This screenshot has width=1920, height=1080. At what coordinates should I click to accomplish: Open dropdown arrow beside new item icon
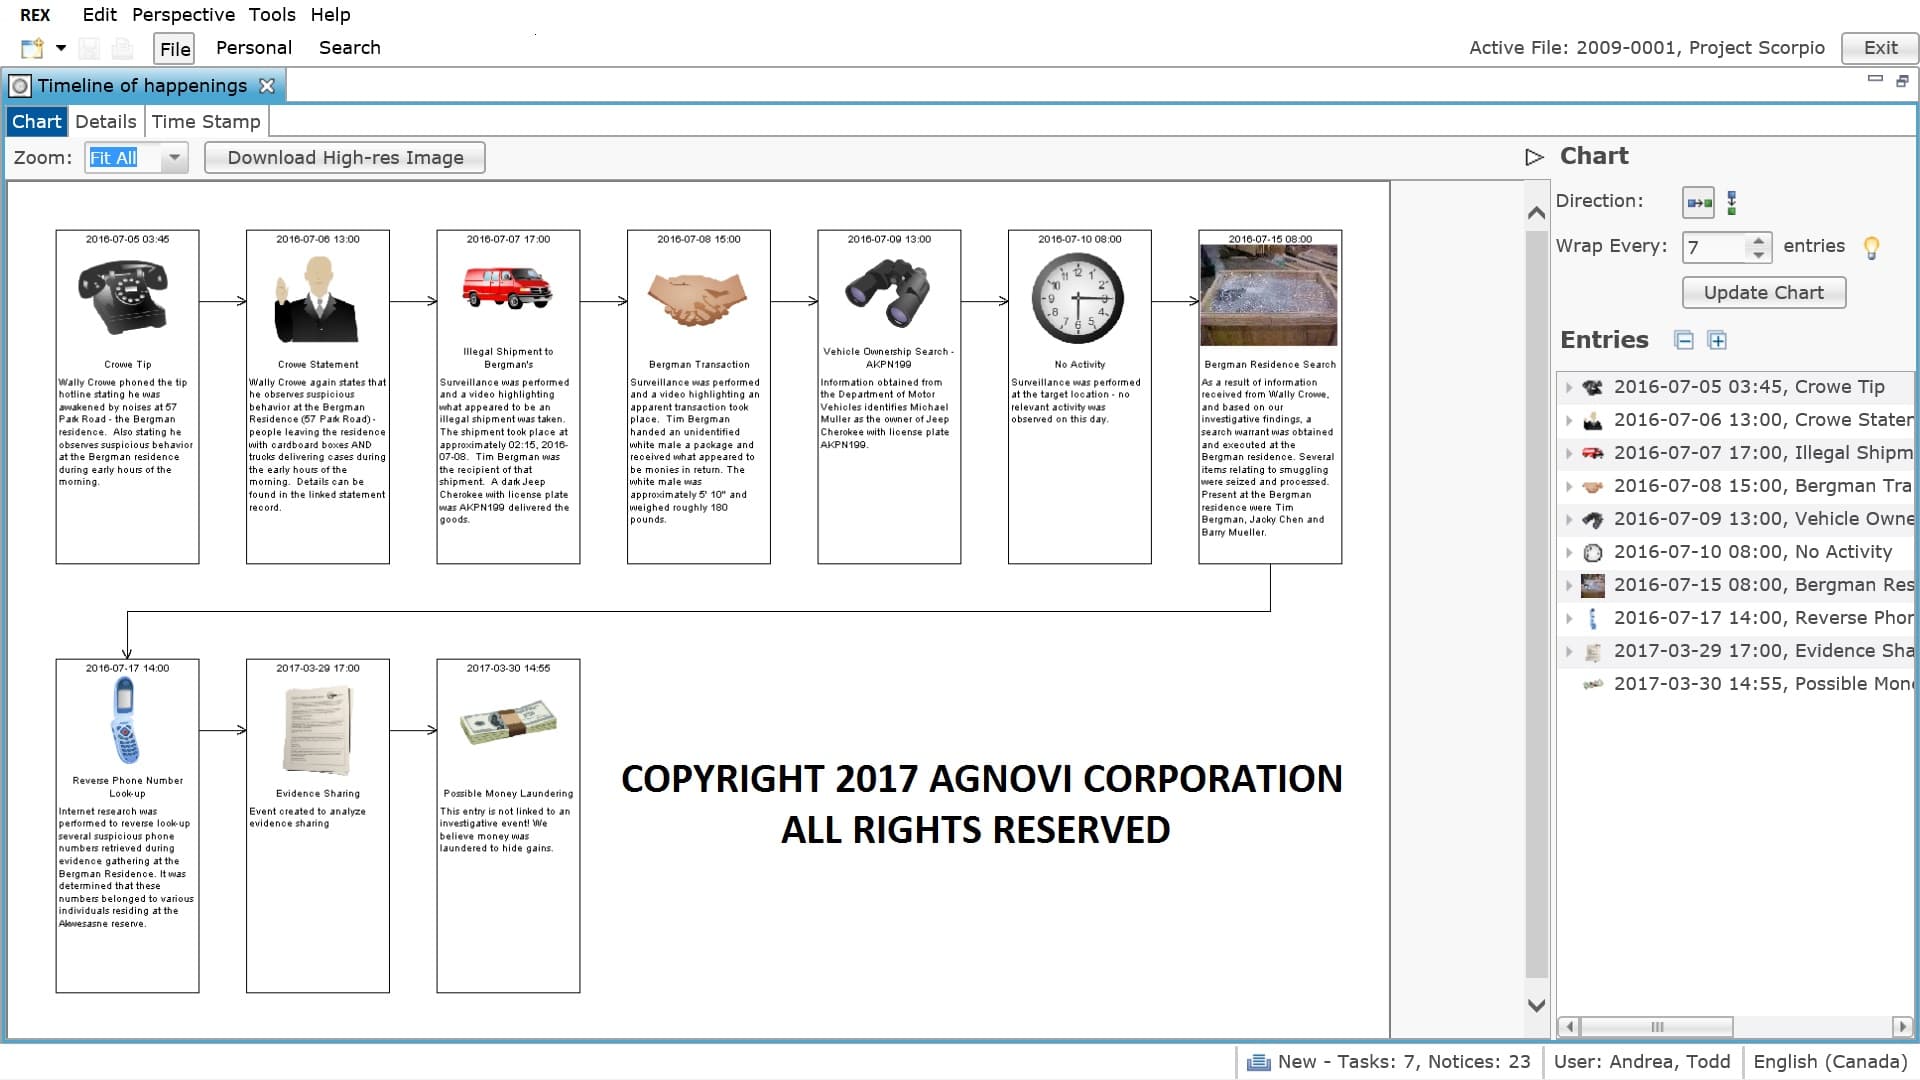click(61, 48)
